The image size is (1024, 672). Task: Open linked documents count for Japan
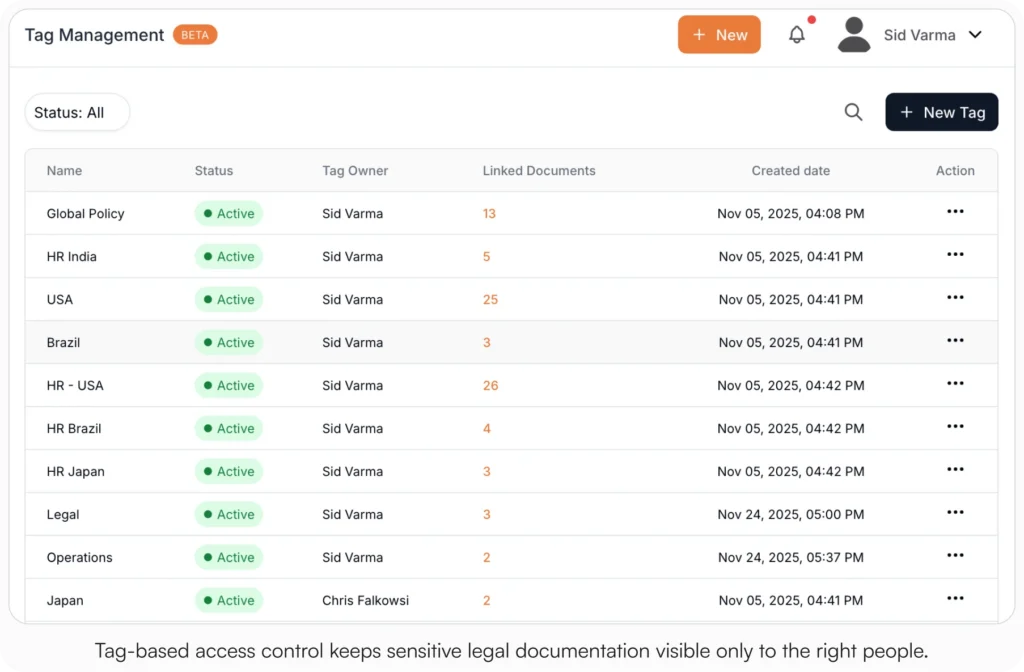(x=487, y=601)
